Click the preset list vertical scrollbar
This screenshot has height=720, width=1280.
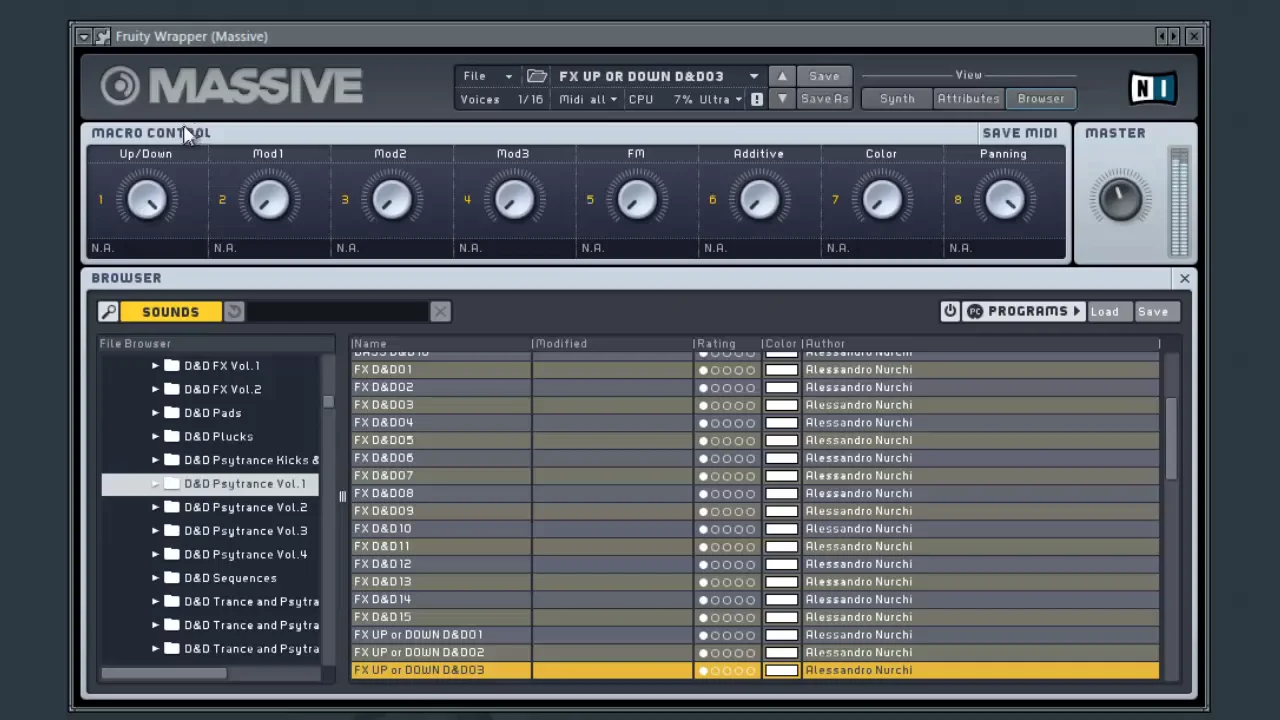pos(1170,437)
